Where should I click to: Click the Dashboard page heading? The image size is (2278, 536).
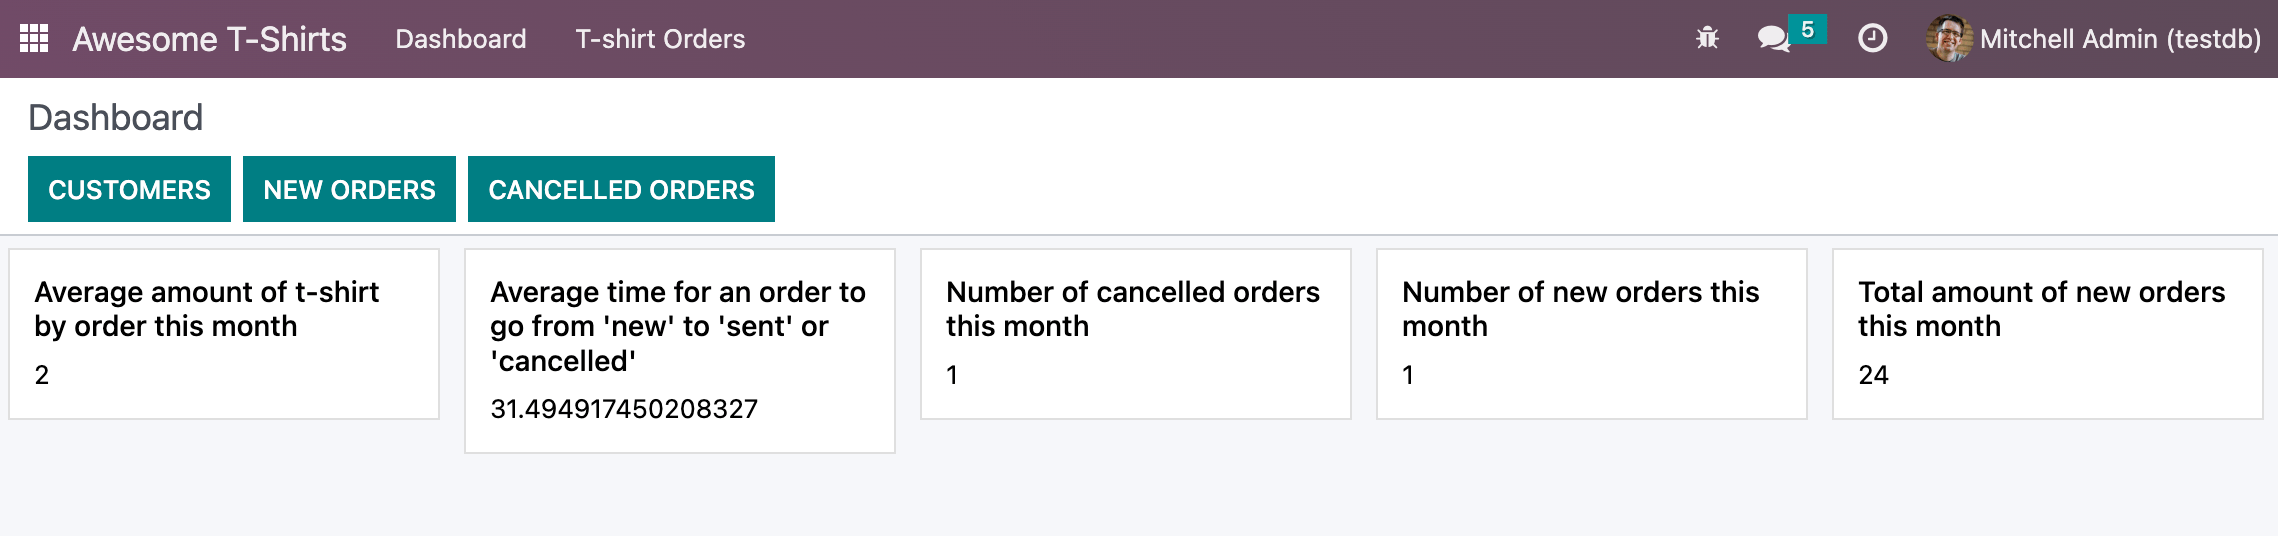coord(115,118)
